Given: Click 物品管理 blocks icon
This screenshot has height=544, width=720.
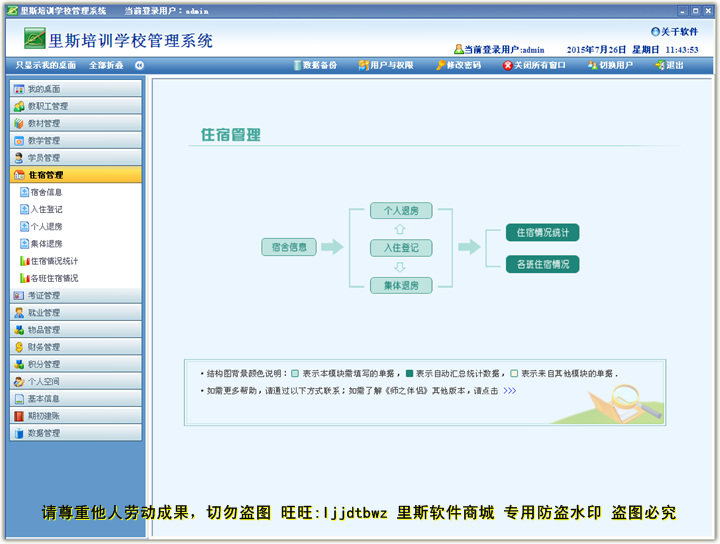Looking at the screenshot, I should point(19,330).
